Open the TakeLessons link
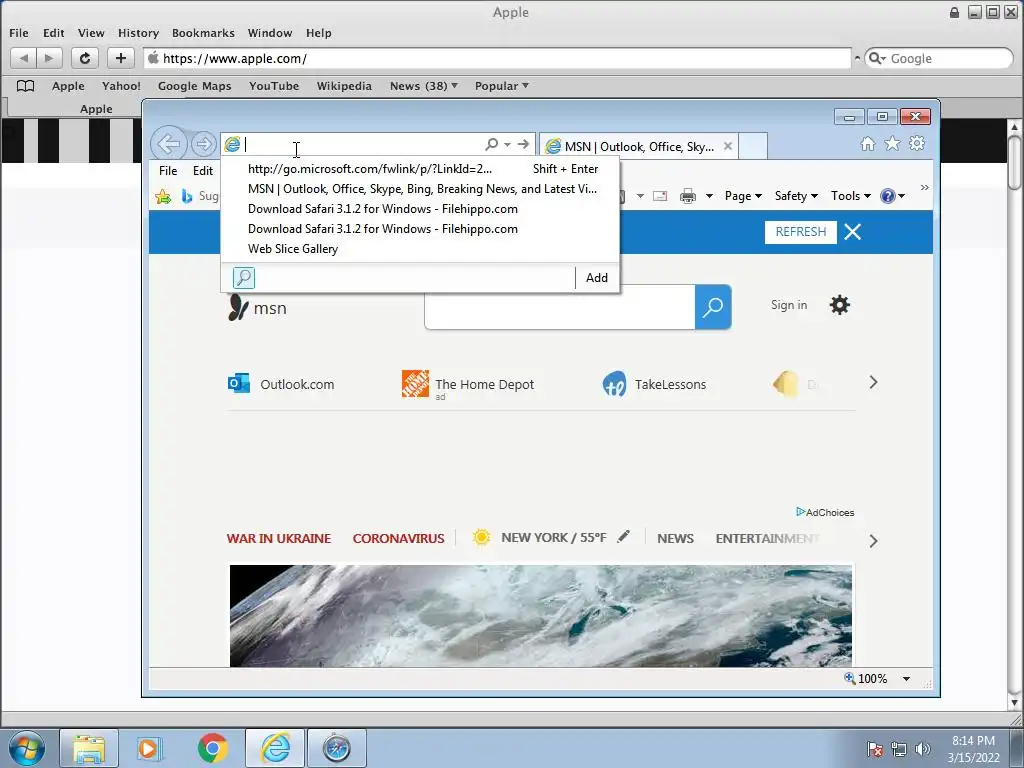 [x=654, y=384]
